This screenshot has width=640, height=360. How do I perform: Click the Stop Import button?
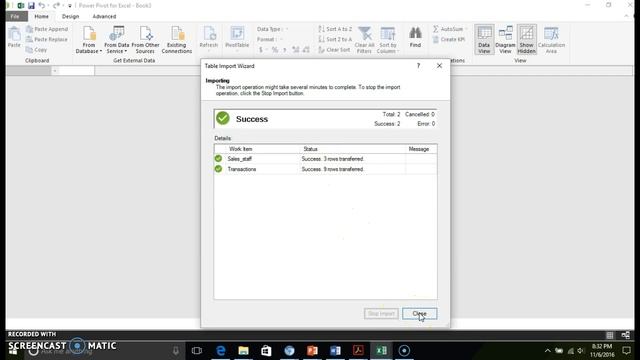click(381, 313)
